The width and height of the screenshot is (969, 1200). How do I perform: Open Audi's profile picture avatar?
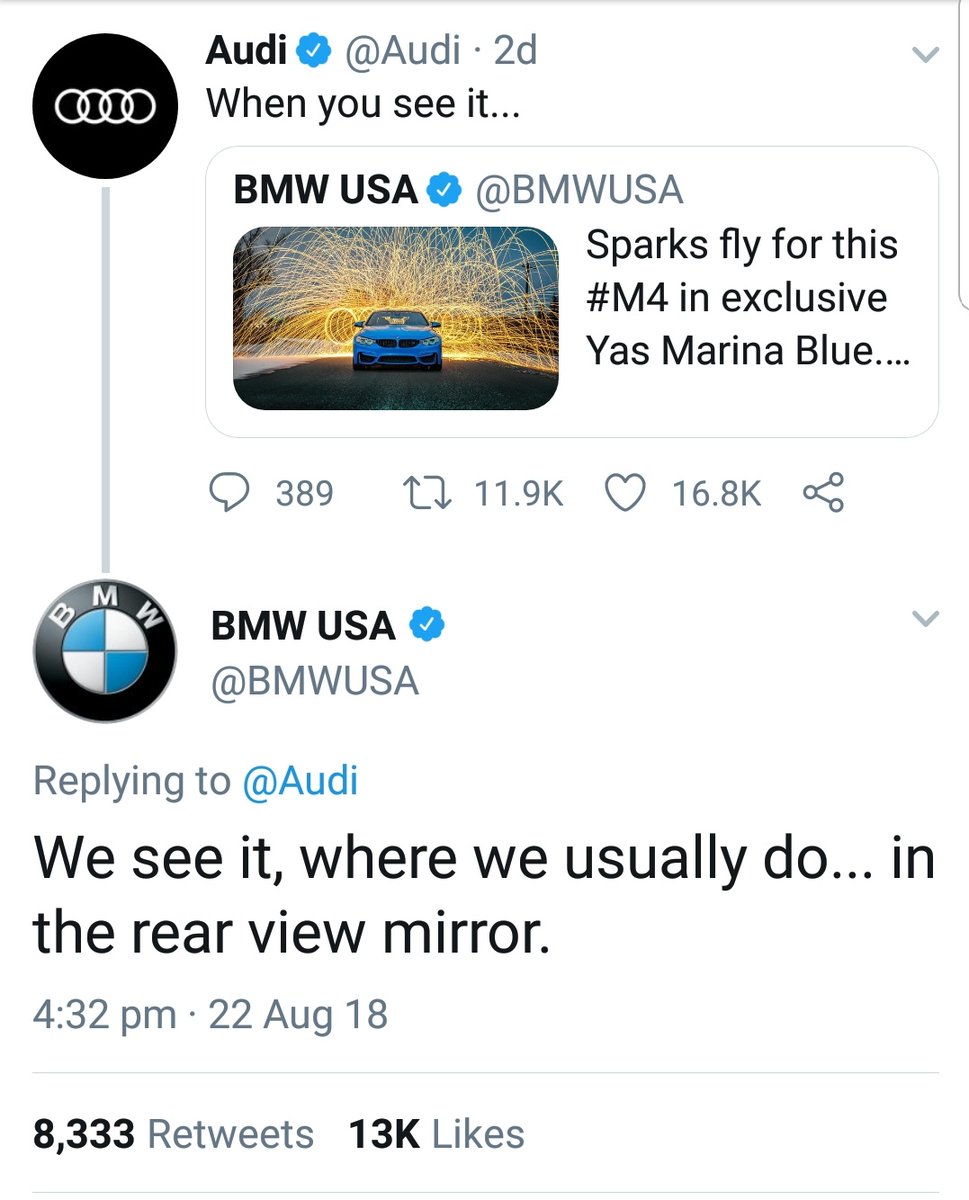pos(104,107)
